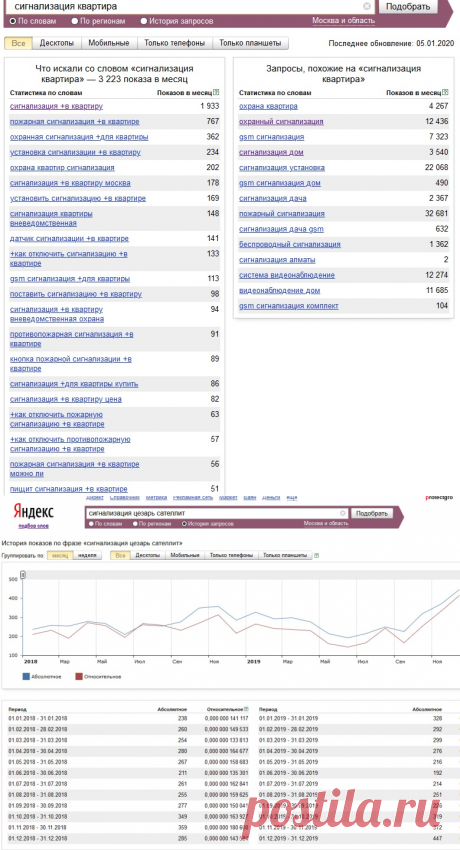Select «По регионам» radio under «цезарь сателлит» field
Image resolution: width=460 pixels, height=850 pixels.
[135, 524]
